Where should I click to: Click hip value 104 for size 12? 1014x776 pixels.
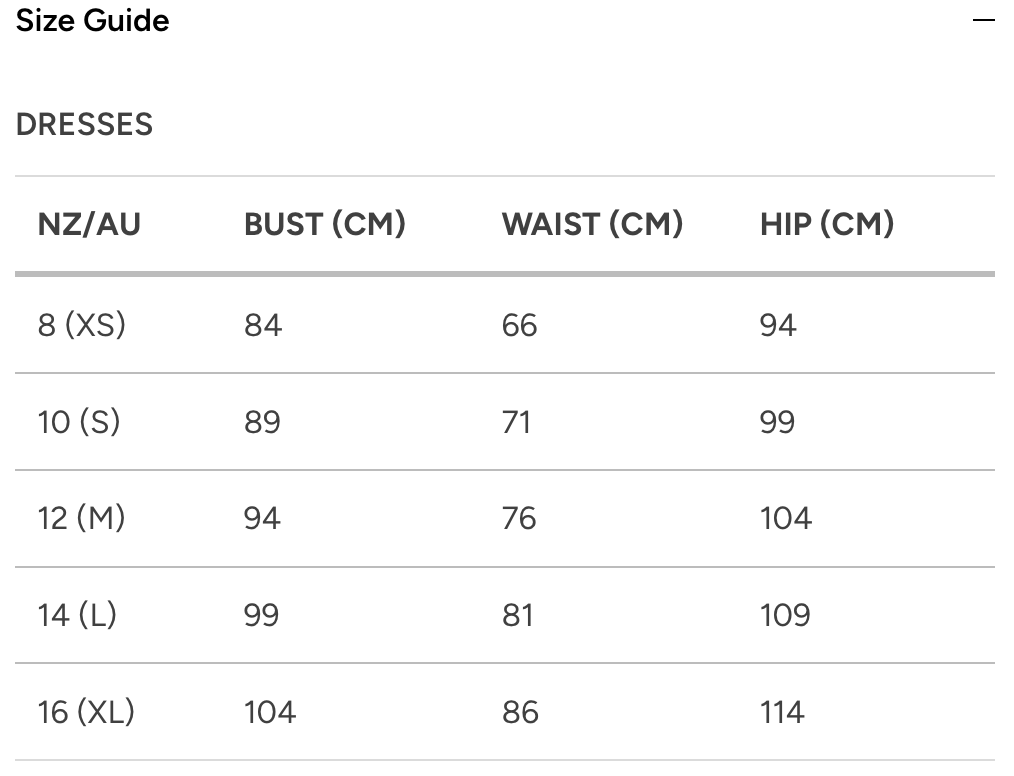coord(786,518)
